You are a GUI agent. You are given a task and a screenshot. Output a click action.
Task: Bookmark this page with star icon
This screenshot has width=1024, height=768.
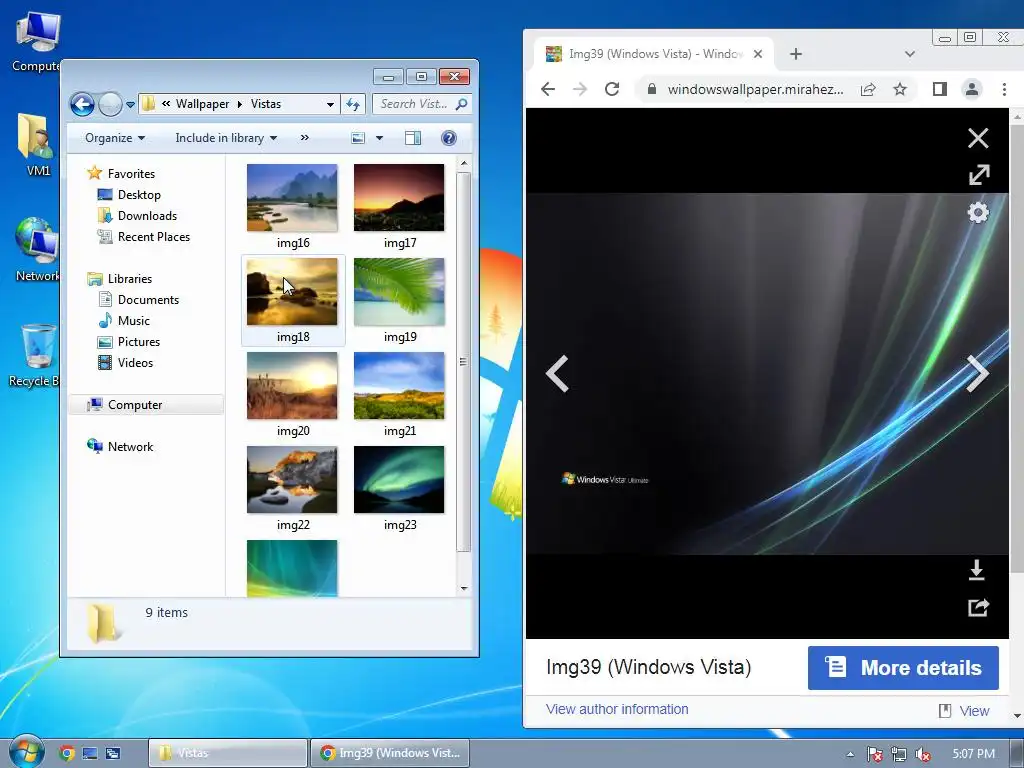click(900, 89)
